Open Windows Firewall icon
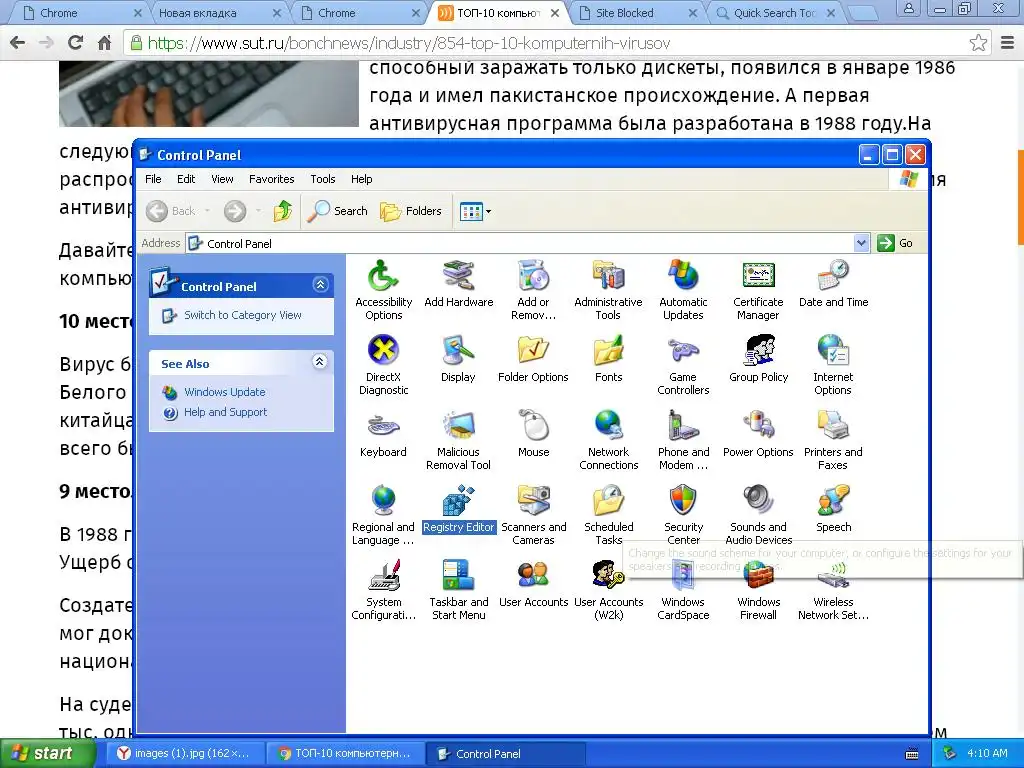 click(758, 576)
